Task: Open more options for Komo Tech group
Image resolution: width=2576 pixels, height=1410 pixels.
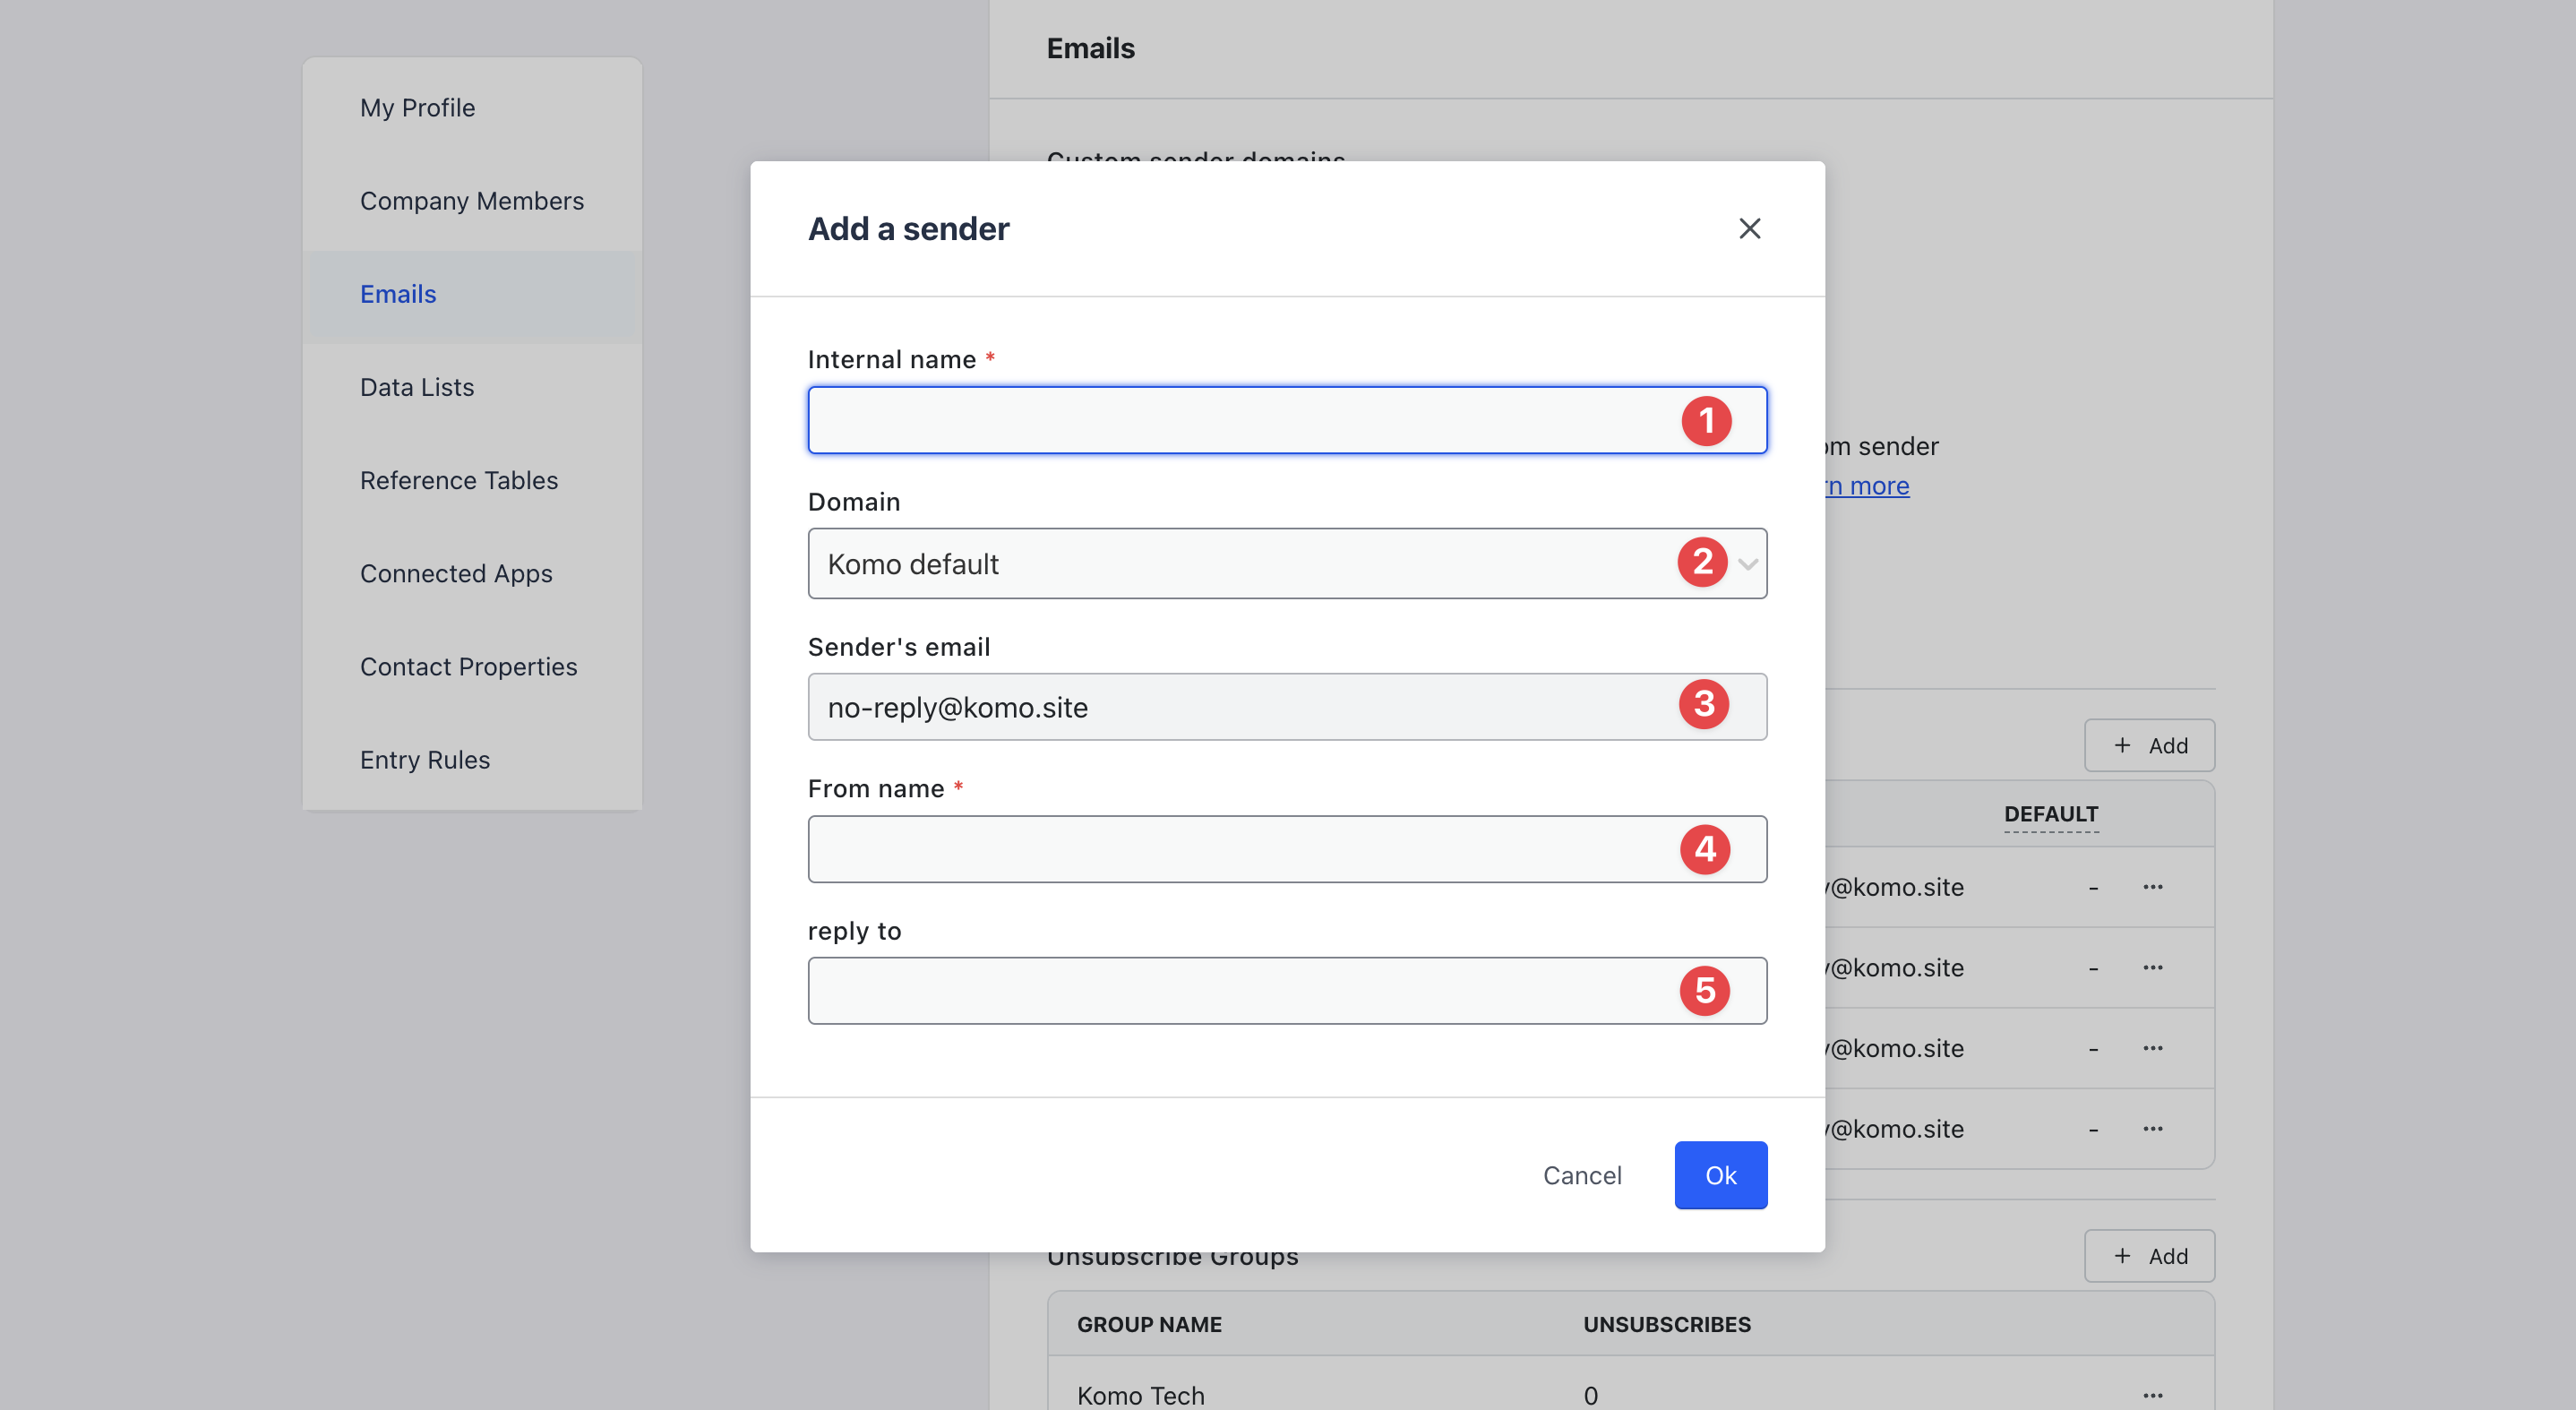Action: 2153,1394
